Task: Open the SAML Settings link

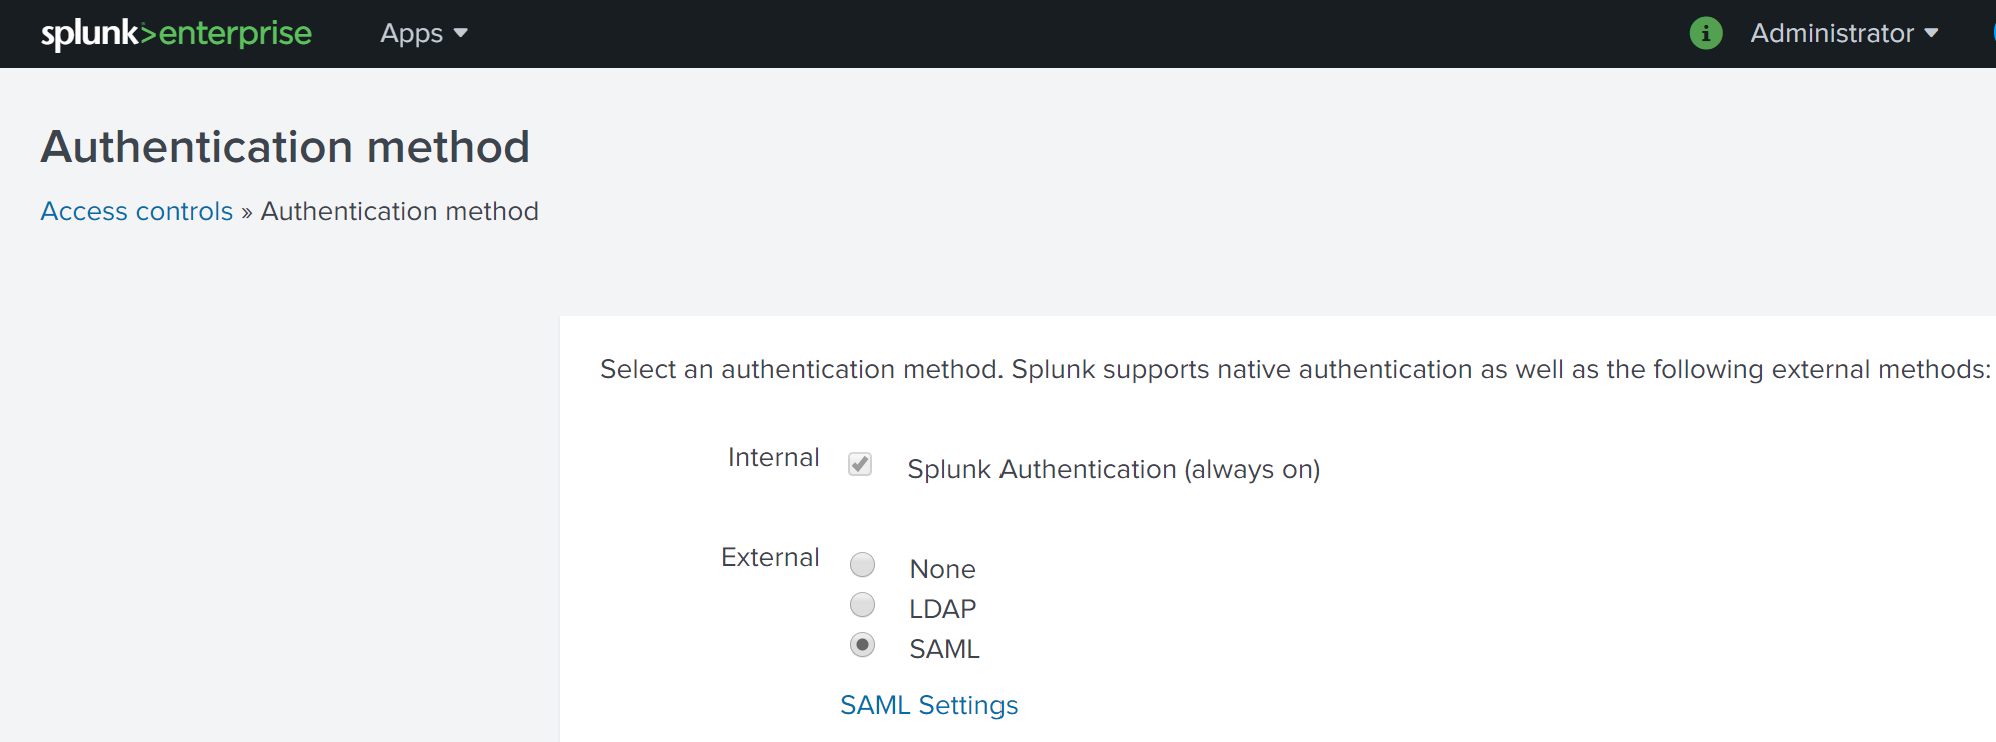Action: coord(929,705)
